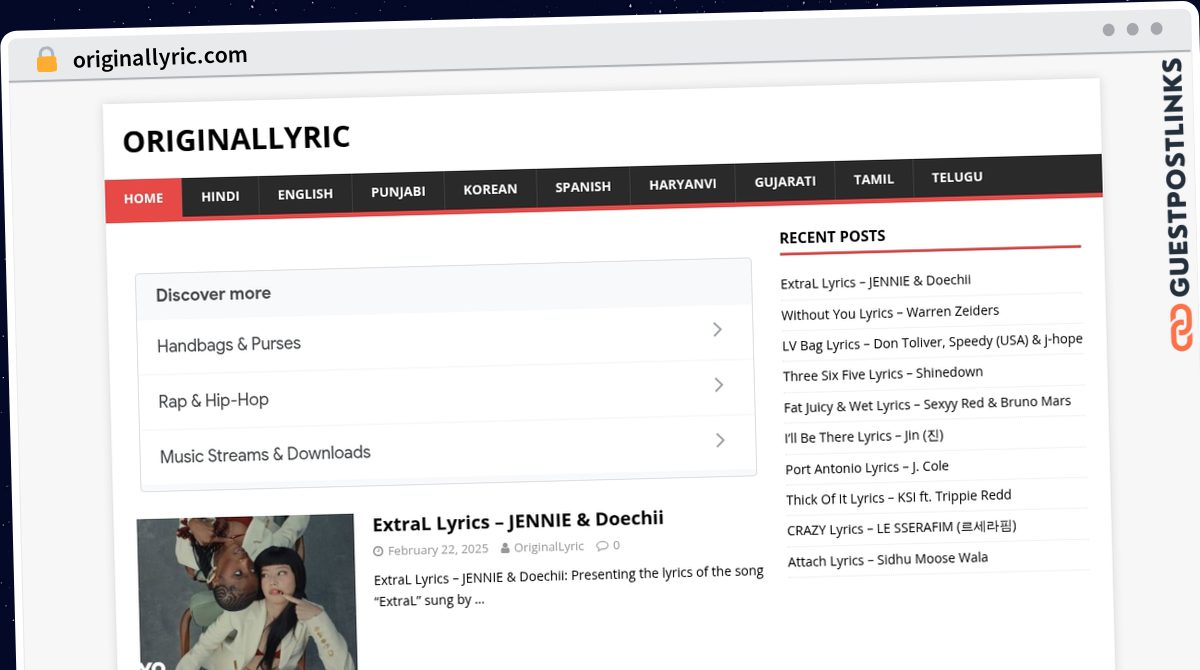Screen dimensions: 1200x670
Task: Open the TAMIL menu item
Action: (874, 179)
